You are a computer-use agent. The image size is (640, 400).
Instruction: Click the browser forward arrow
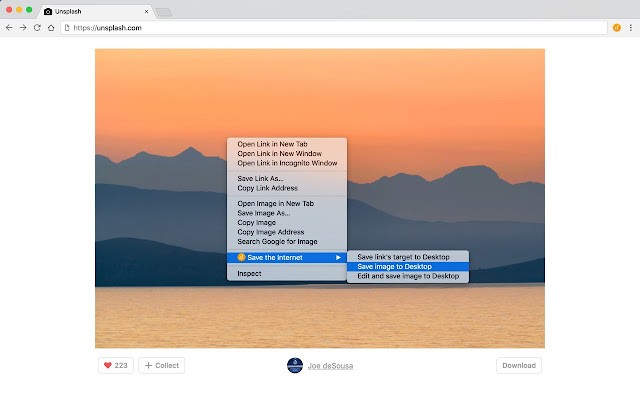pos(23,28)
